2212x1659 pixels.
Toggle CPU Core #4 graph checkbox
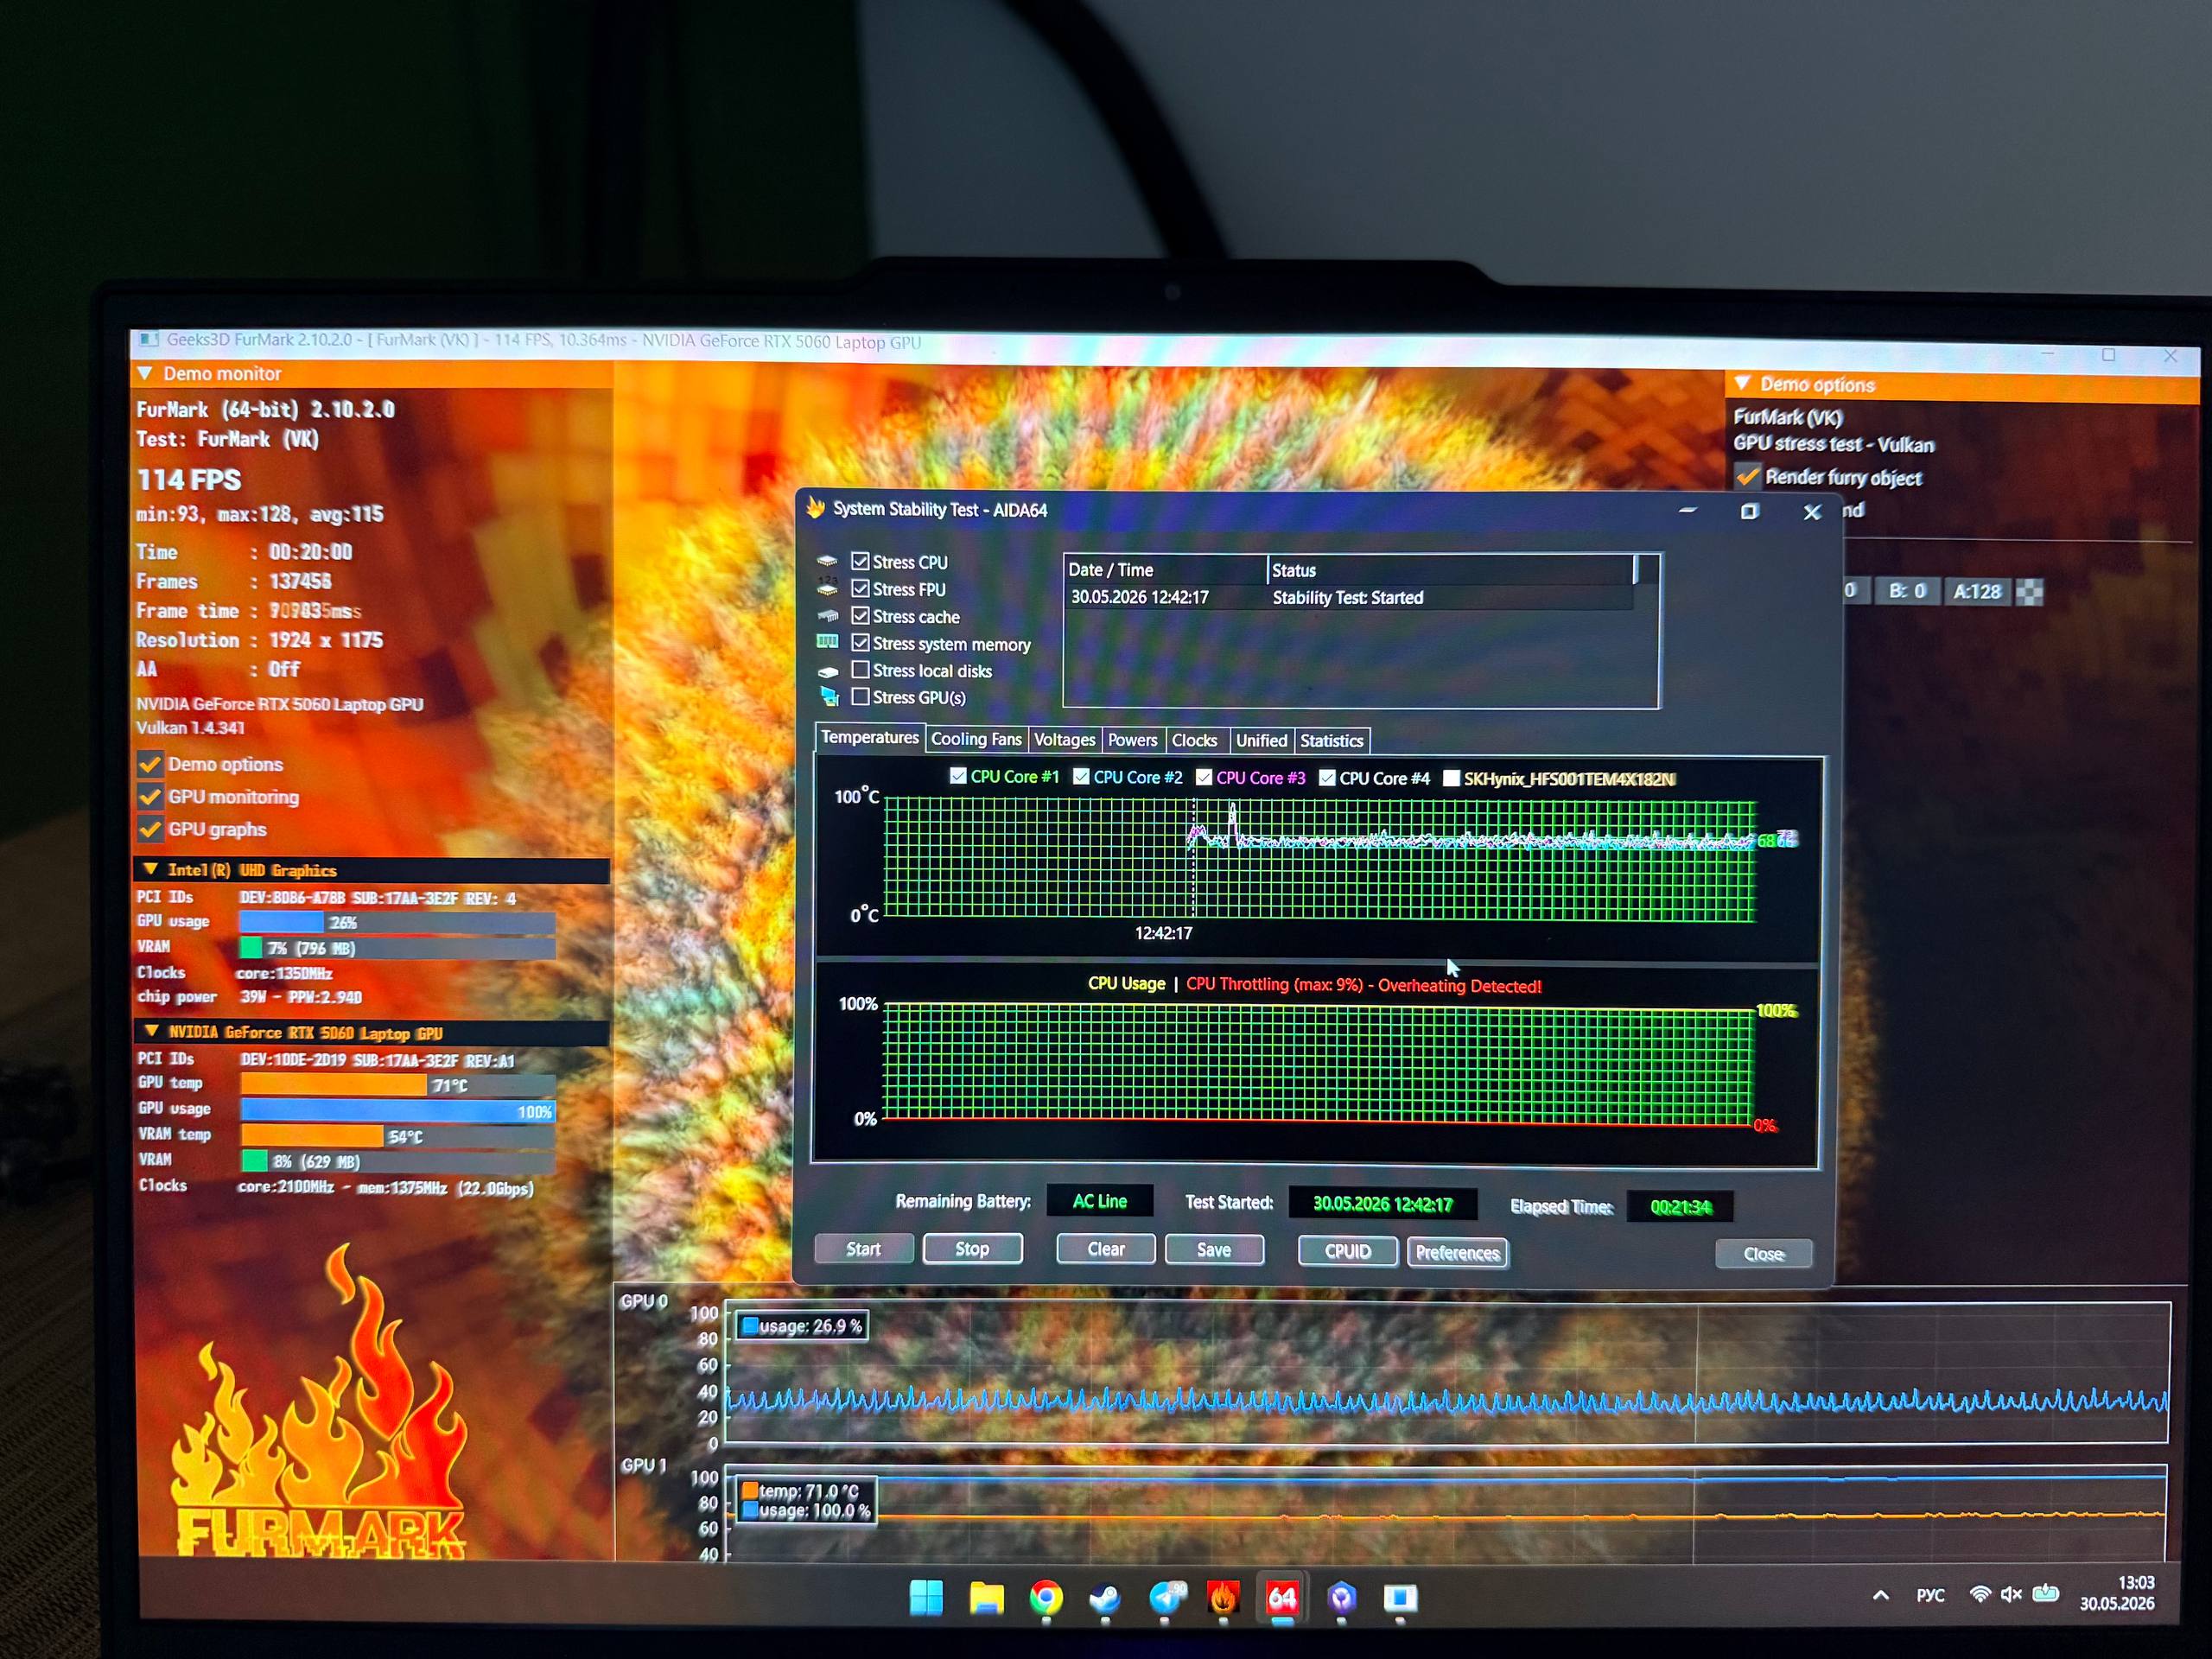click(x=1327, y=777)
